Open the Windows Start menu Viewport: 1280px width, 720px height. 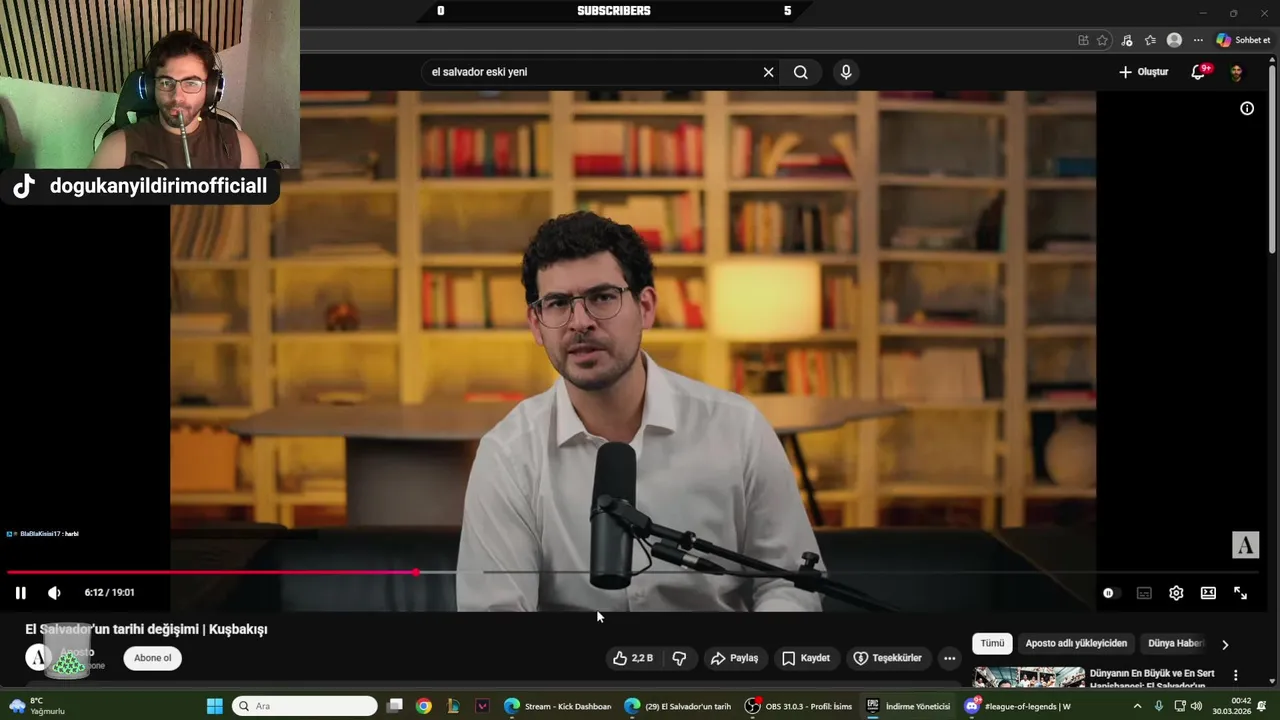click(x=214, y=706)
